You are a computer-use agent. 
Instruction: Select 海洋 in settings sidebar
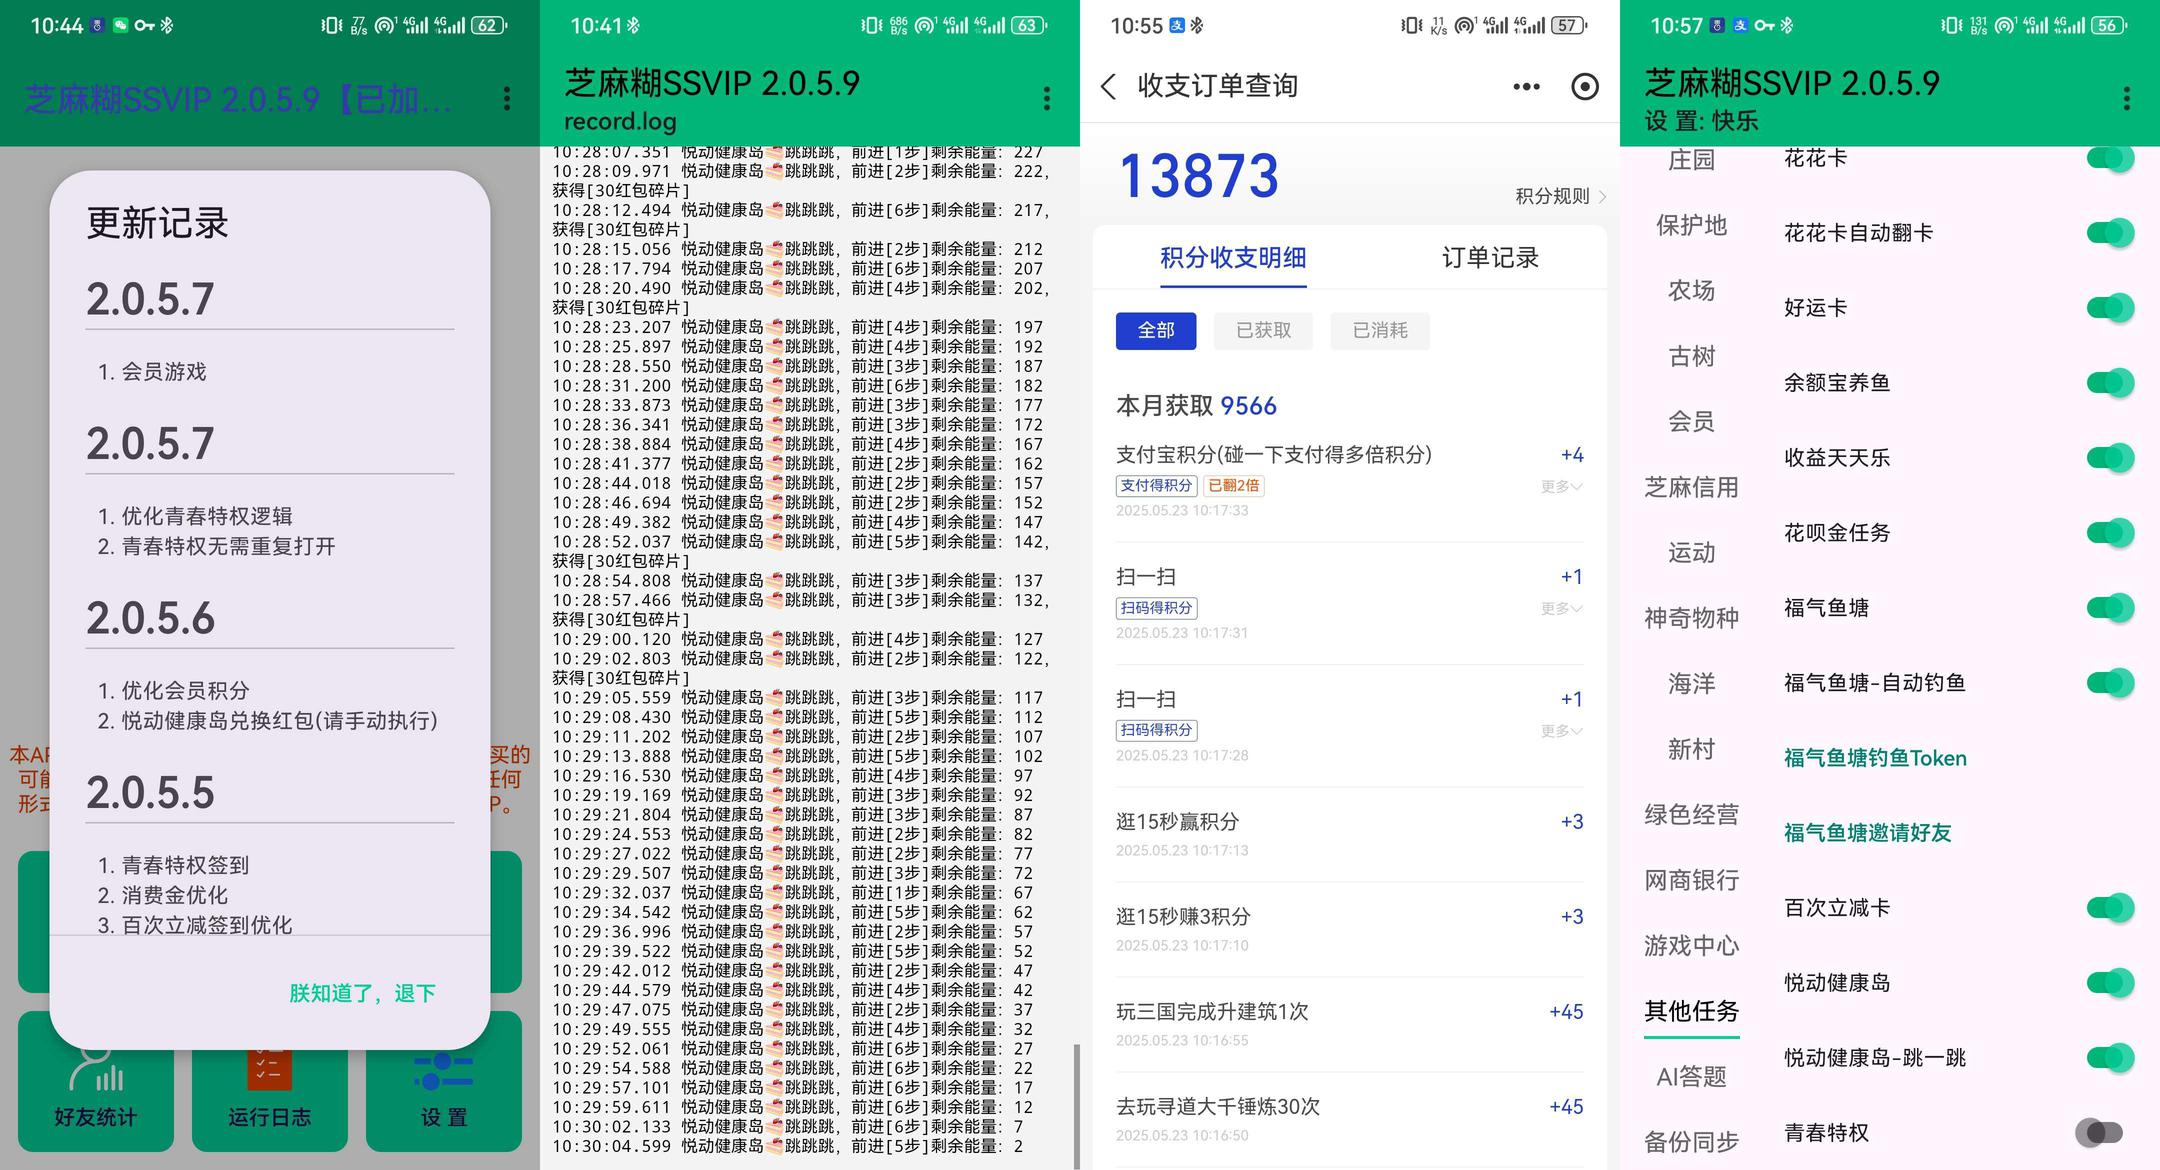tap(1691, 684)
